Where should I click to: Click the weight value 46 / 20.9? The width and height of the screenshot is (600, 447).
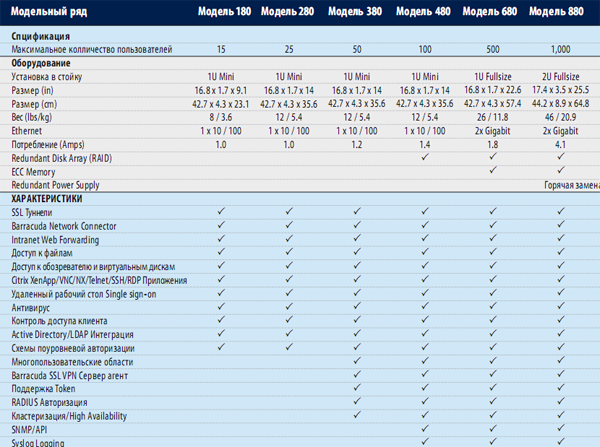pos(561,117)
